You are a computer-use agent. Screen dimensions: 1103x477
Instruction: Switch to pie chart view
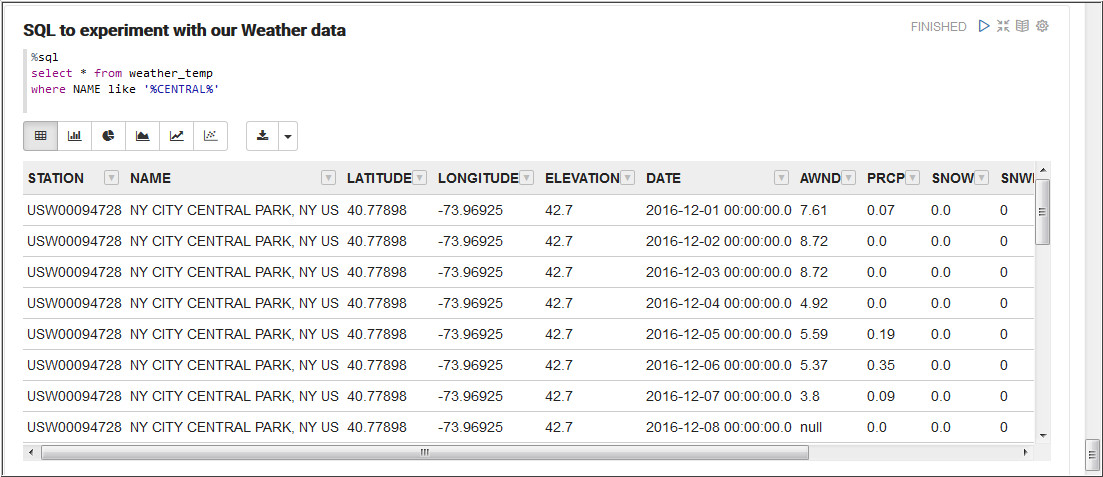click(x=108, y=136)
